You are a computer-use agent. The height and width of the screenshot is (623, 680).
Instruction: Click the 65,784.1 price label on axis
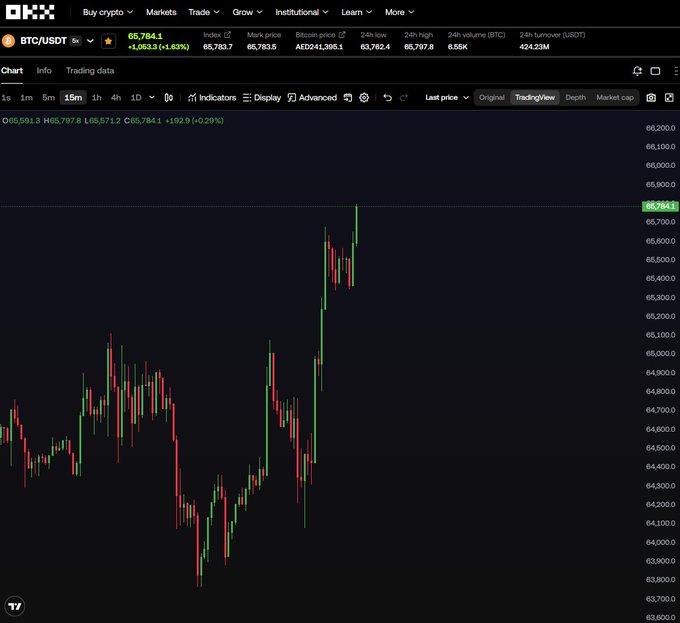660,206
